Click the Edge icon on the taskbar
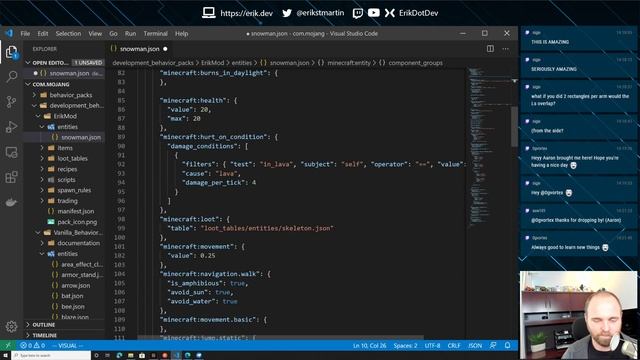The height and width of the screenshot is (360, 640). coord(119,356)
